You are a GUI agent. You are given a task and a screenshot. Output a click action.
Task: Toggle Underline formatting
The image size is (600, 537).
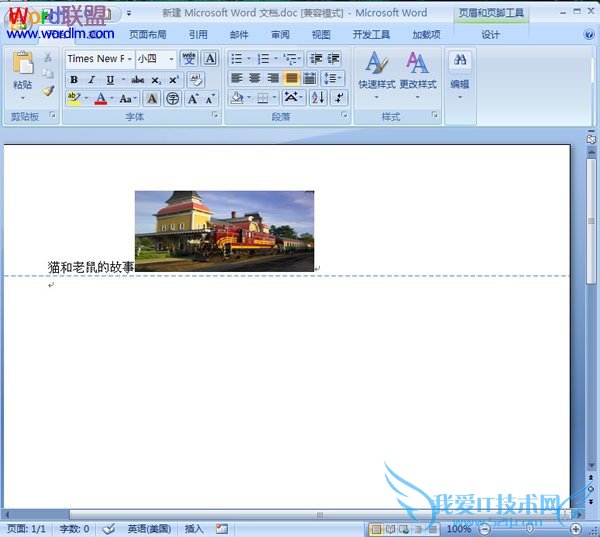coord(110,80)
